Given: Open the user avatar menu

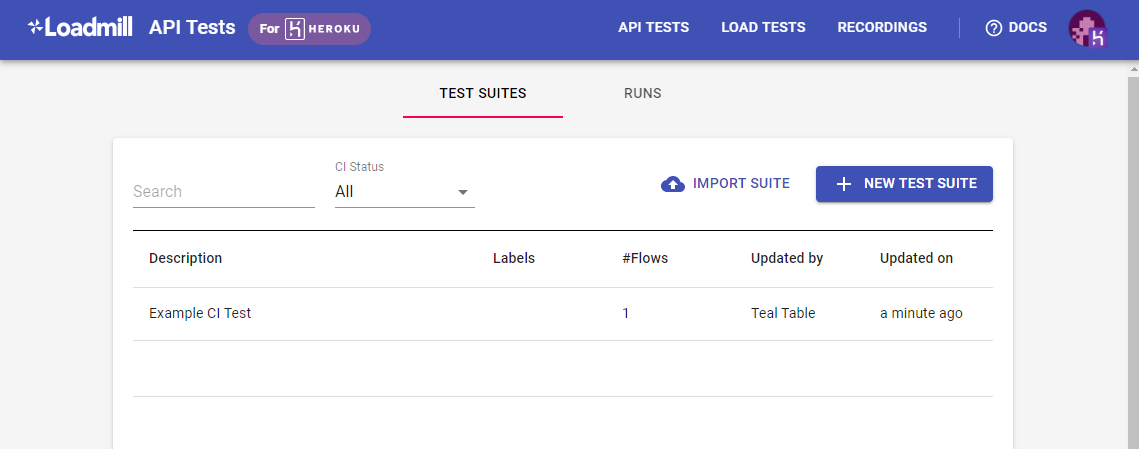Looking at the screenshot, I should (x=1087, y=28).
